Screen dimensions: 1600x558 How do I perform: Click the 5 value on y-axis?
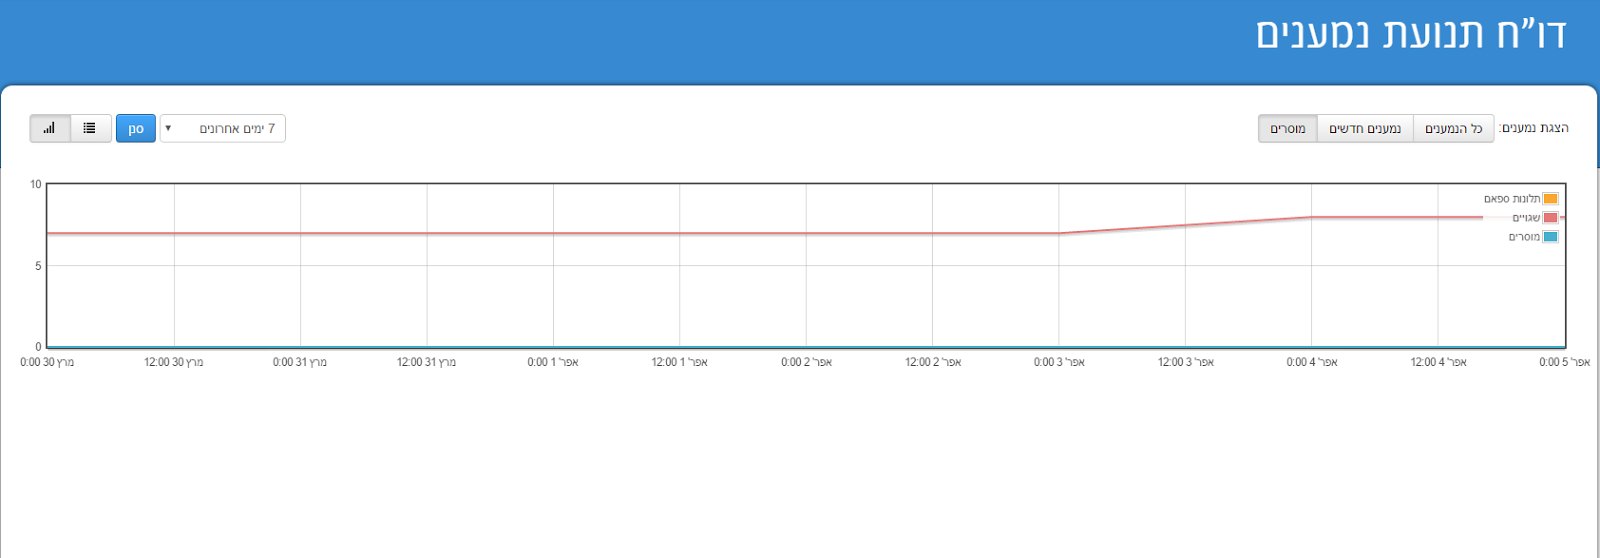pyautogui.click(x=38, y=266)
